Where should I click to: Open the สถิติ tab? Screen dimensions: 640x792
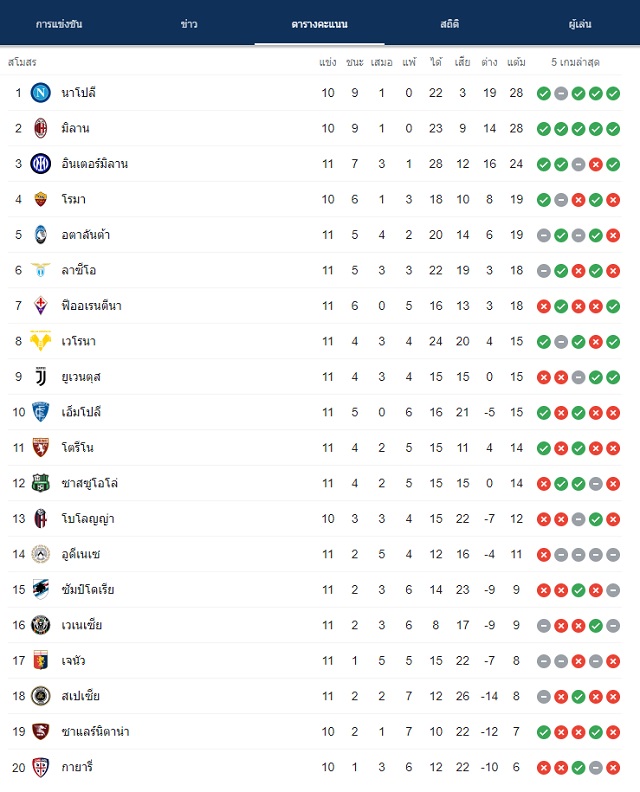(x=450, y=24)
